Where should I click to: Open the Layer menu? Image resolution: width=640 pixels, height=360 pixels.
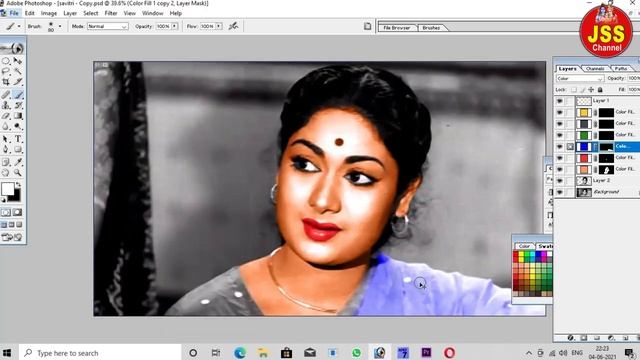70,13
